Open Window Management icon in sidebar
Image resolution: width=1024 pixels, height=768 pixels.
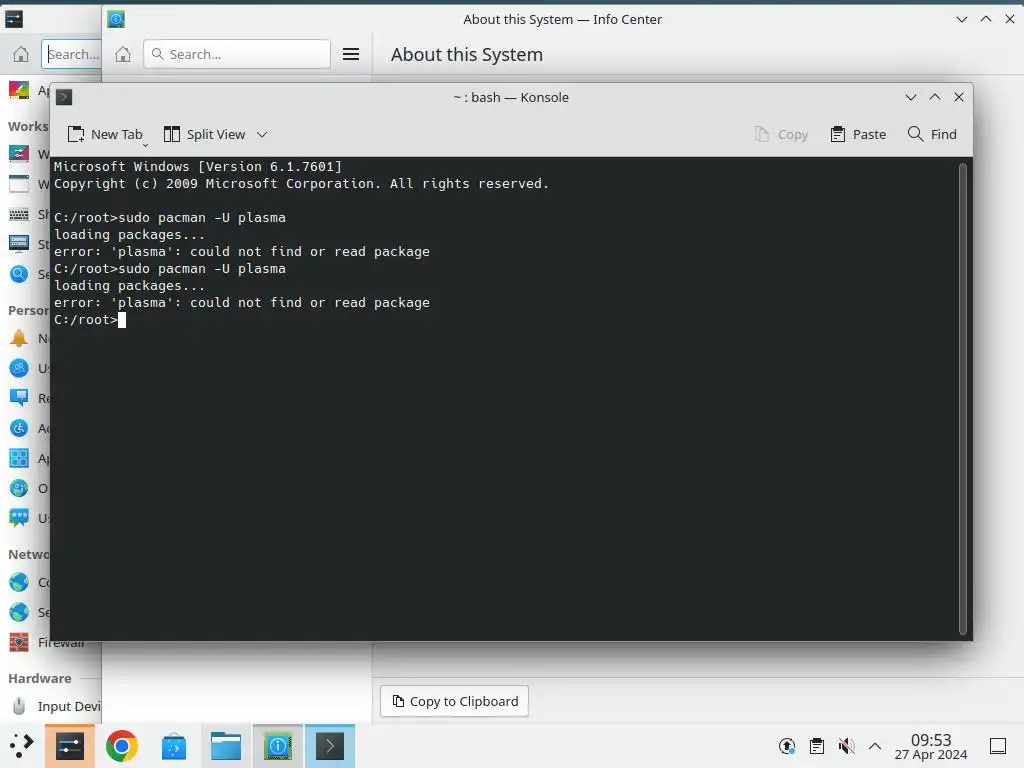[19, 184]
